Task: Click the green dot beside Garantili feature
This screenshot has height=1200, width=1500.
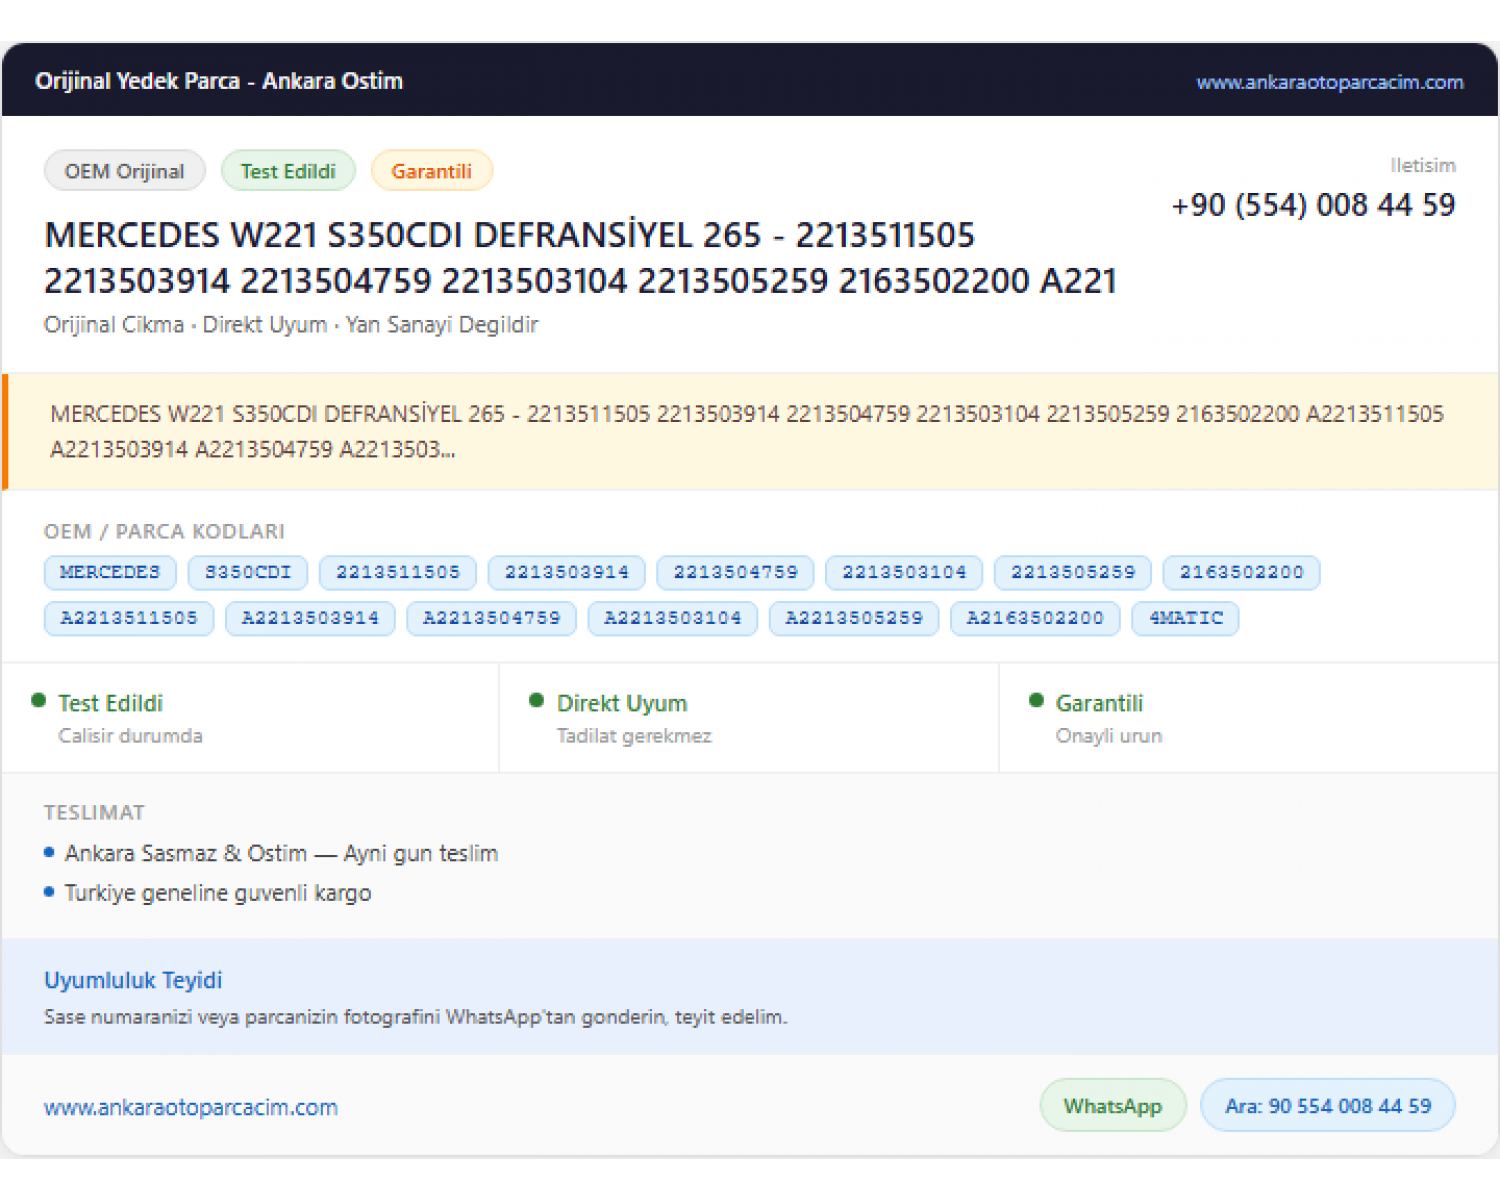Action: tap(1036, 700)
